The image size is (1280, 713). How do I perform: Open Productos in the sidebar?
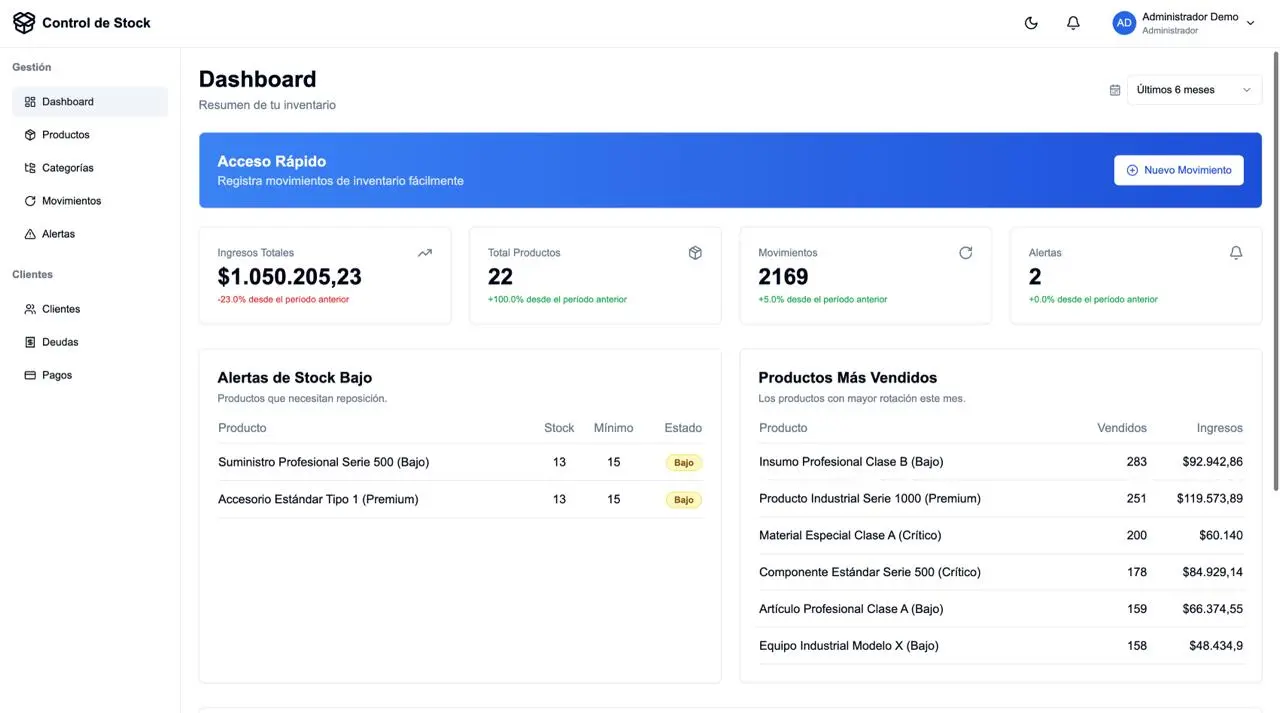tap(66, 135)
